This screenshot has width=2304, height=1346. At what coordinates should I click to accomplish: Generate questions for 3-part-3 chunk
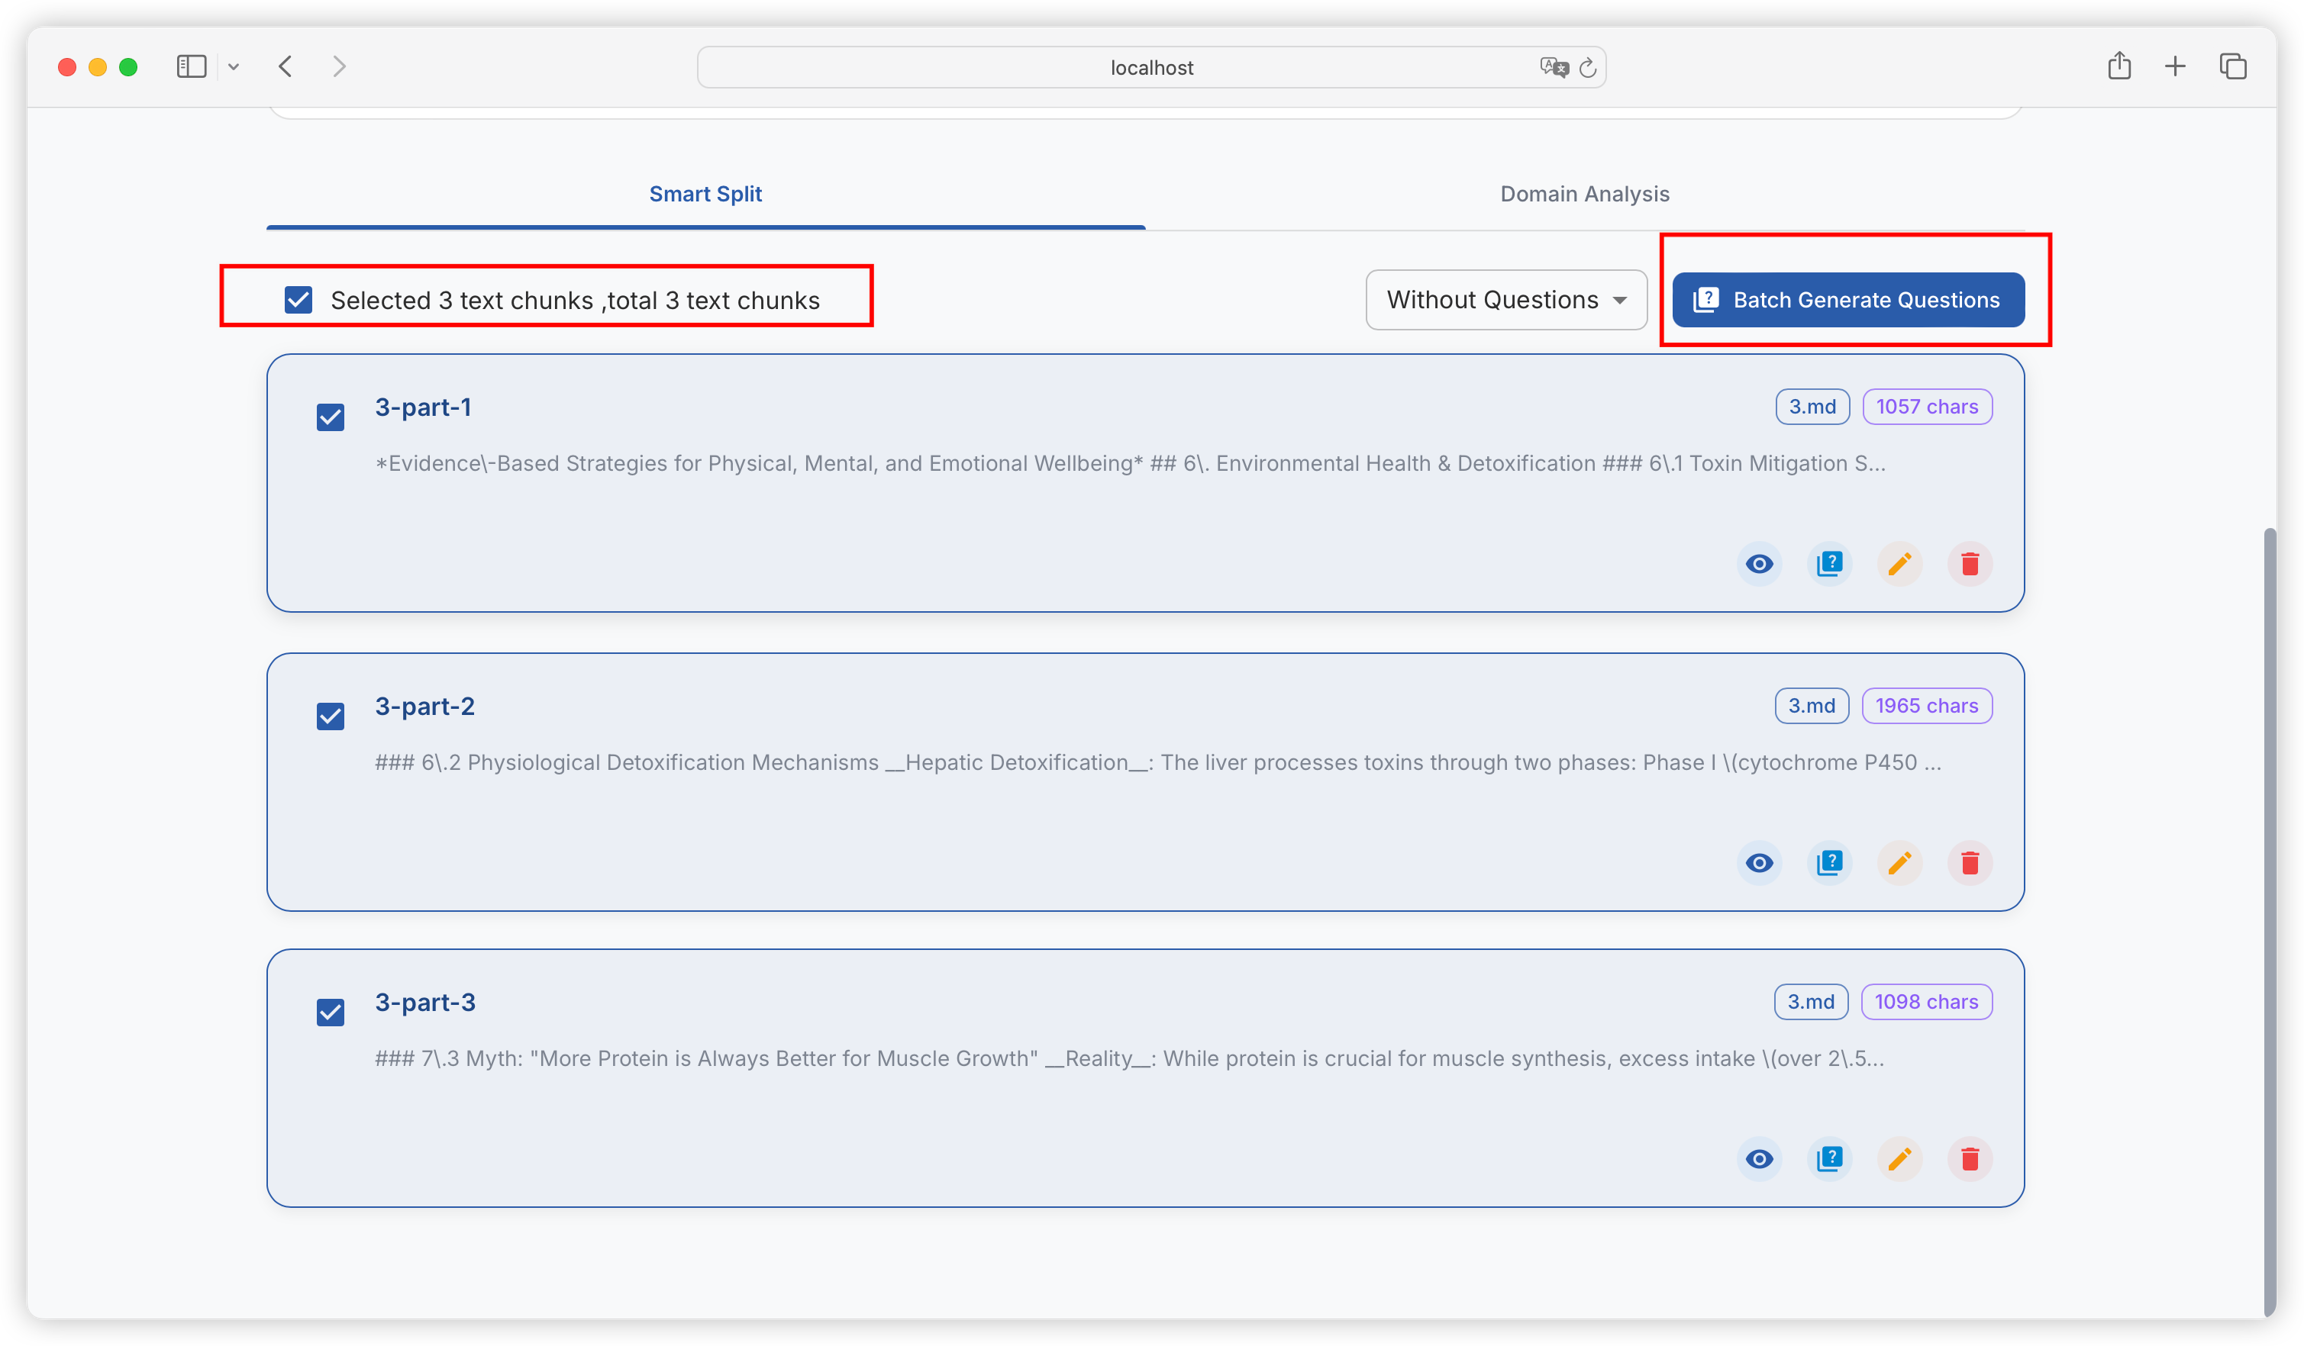point(1829,1159)
